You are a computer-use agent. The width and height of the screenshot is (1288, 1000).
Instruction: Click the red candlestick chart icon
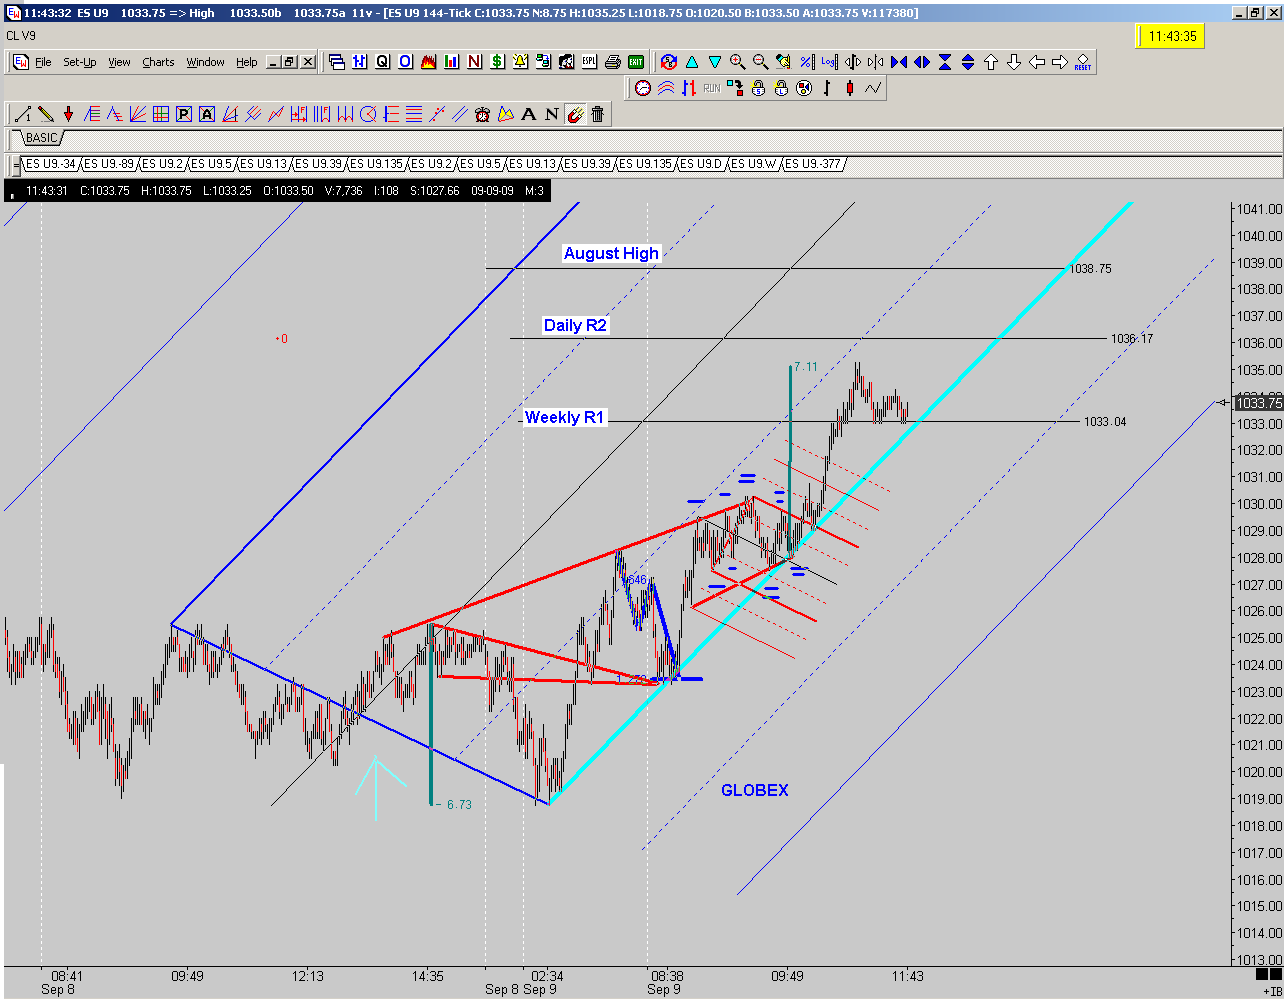coord(850,88)
